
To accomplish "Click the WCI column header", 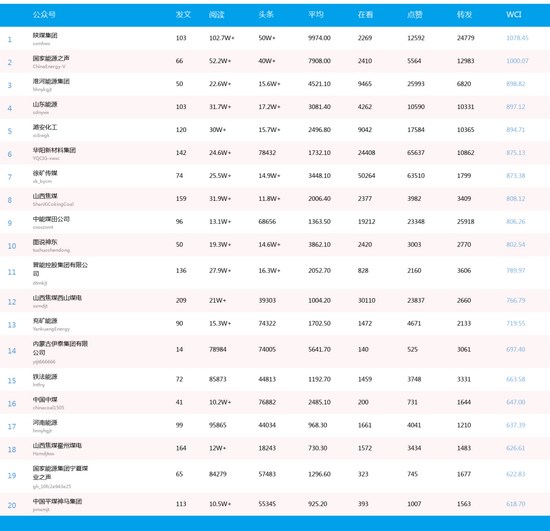I will pyautogui.click(x=514, y=14).
